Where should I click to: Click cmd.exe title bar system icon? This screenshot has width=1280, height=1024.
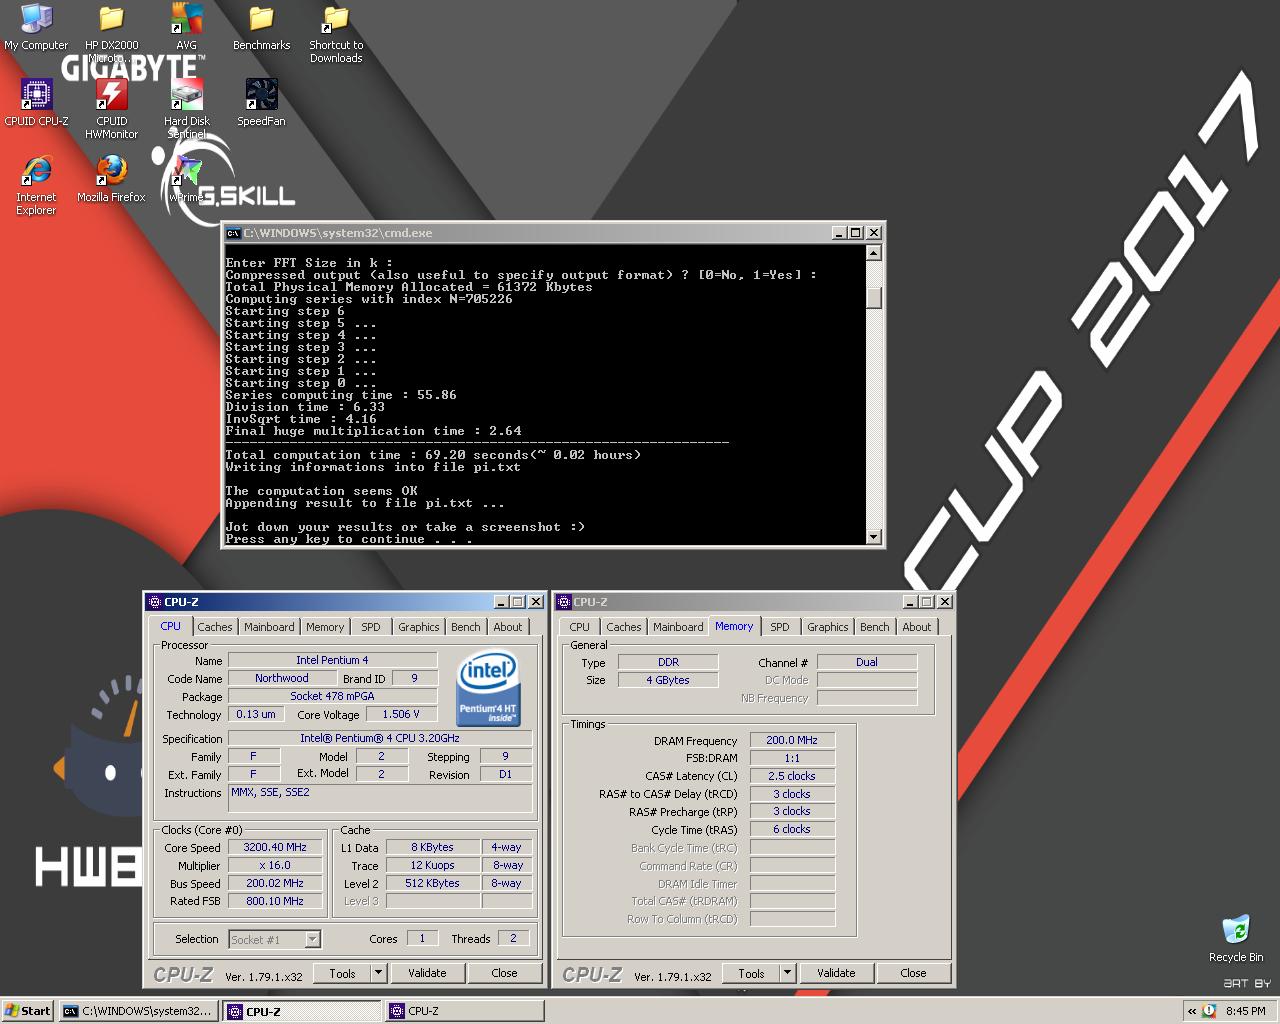coord(233,233)
